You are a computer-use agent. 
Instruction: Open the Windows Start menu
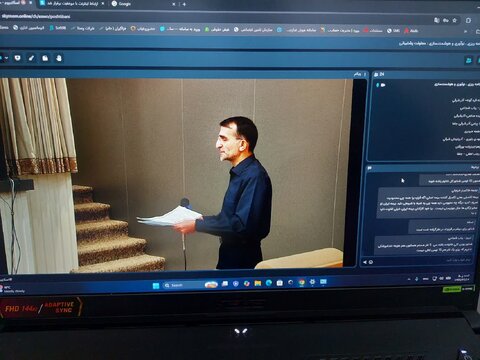(156, 286)
